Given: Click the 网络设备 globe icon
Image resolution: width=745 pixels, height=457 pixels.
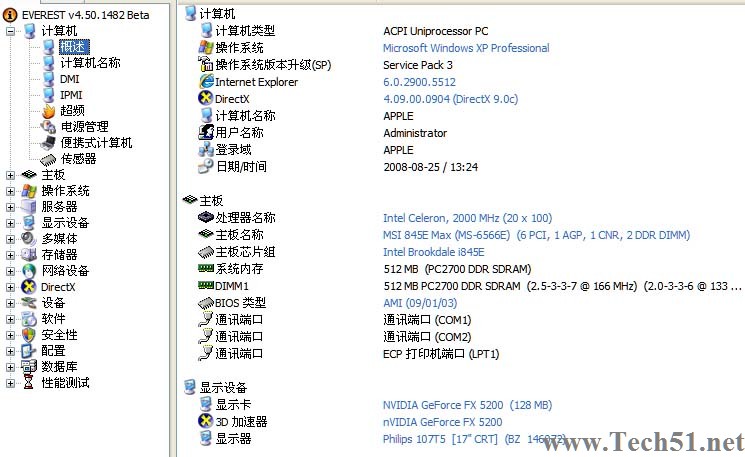Looking at the screenshot, I should 29,271.
